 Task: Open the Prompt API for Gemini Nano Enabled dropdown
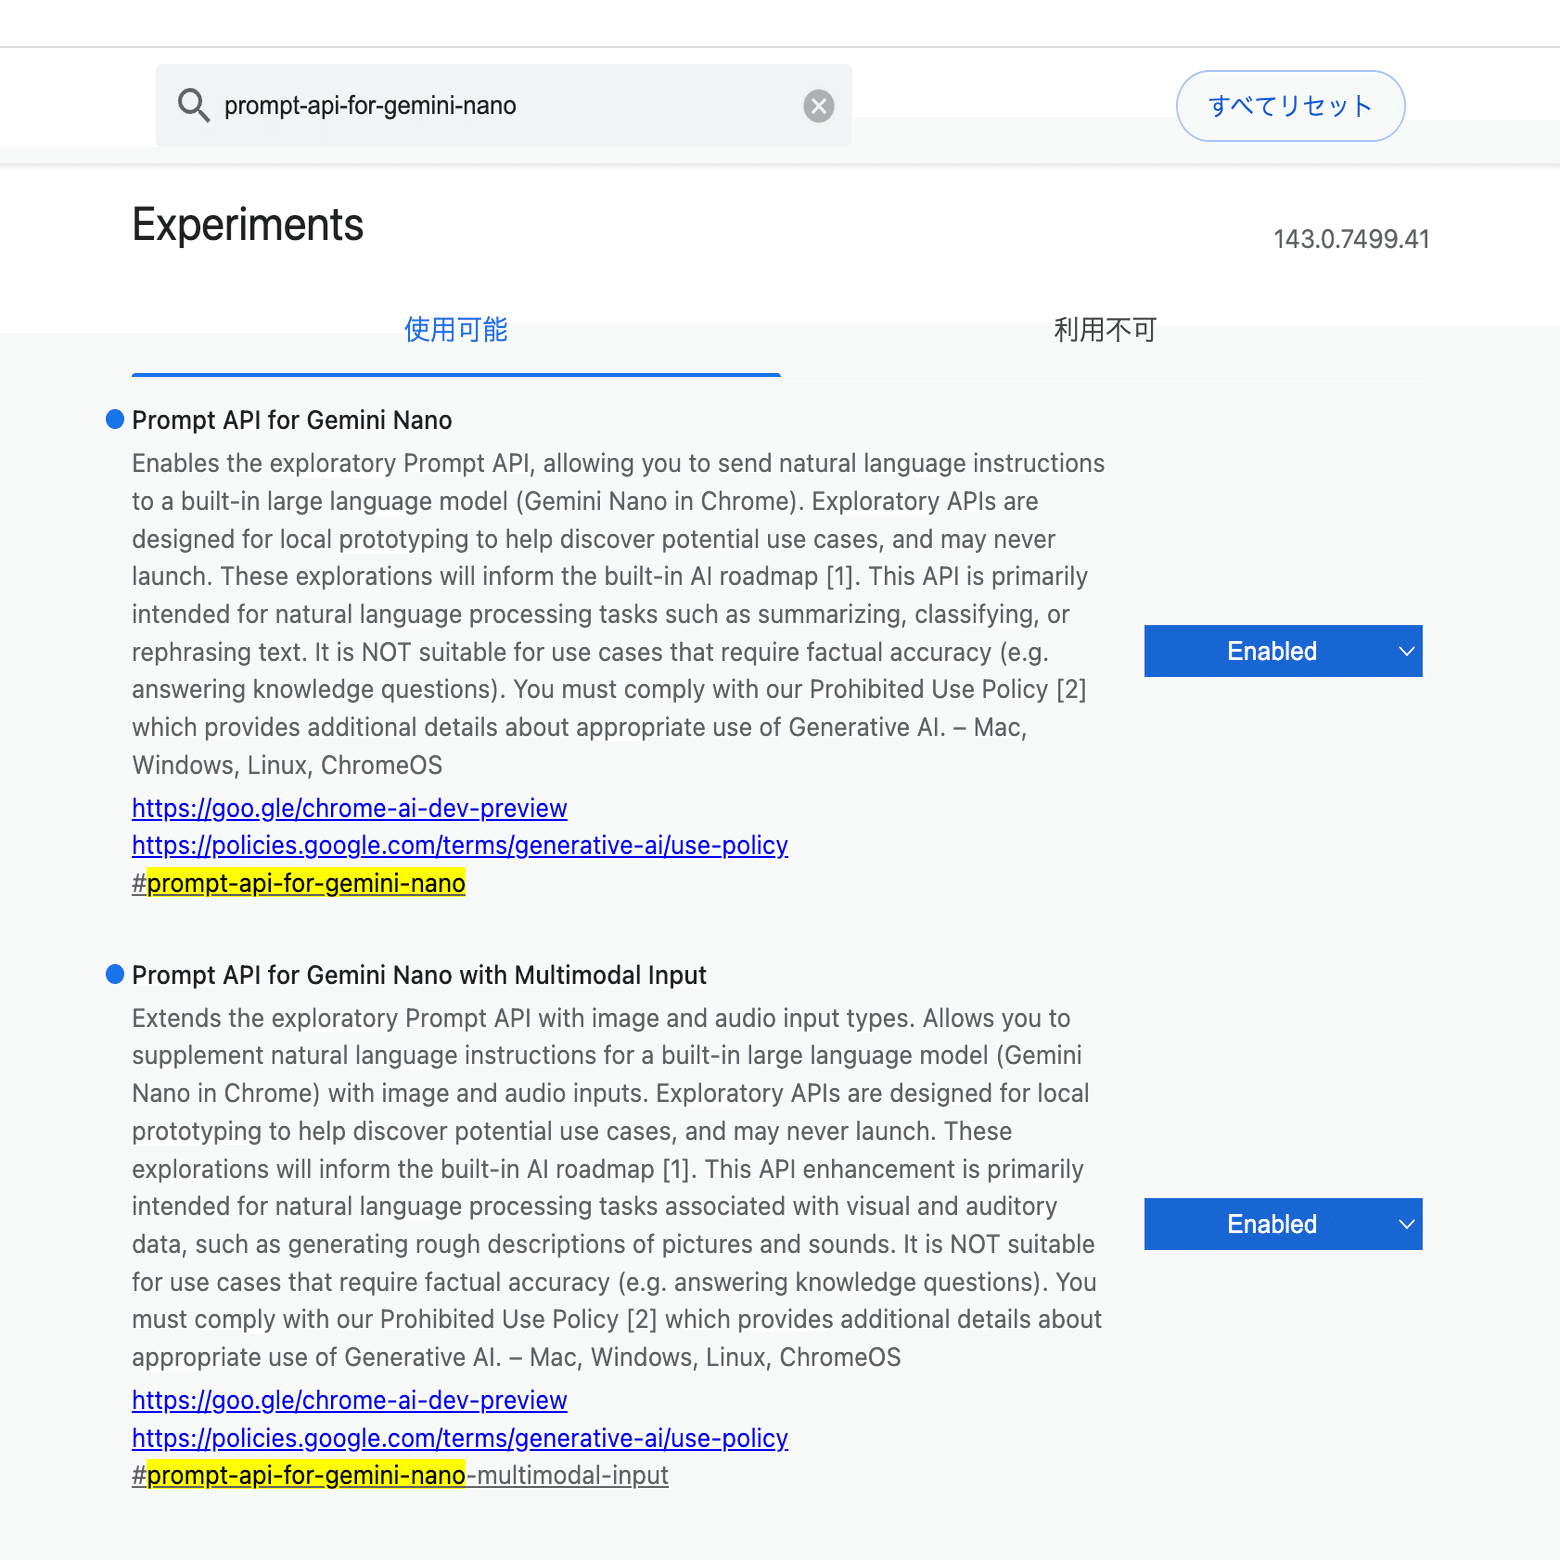(x=1282, y=651)
